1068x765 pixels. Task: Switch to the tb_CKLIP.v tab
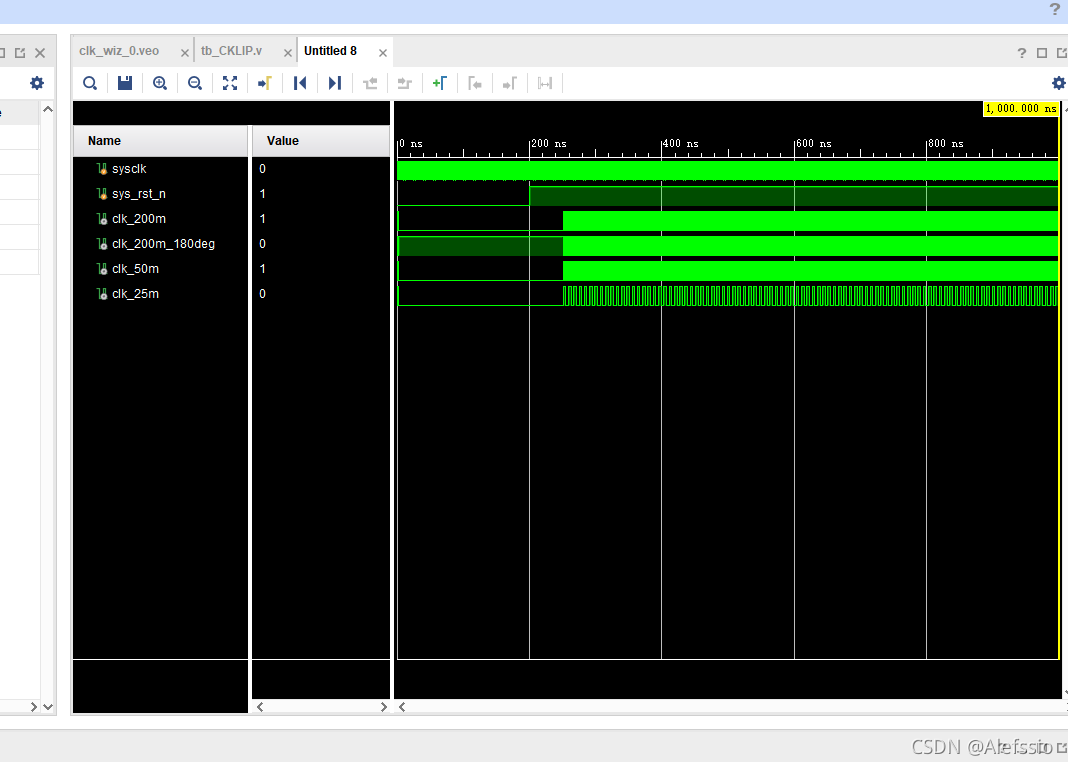pos(232,51)
